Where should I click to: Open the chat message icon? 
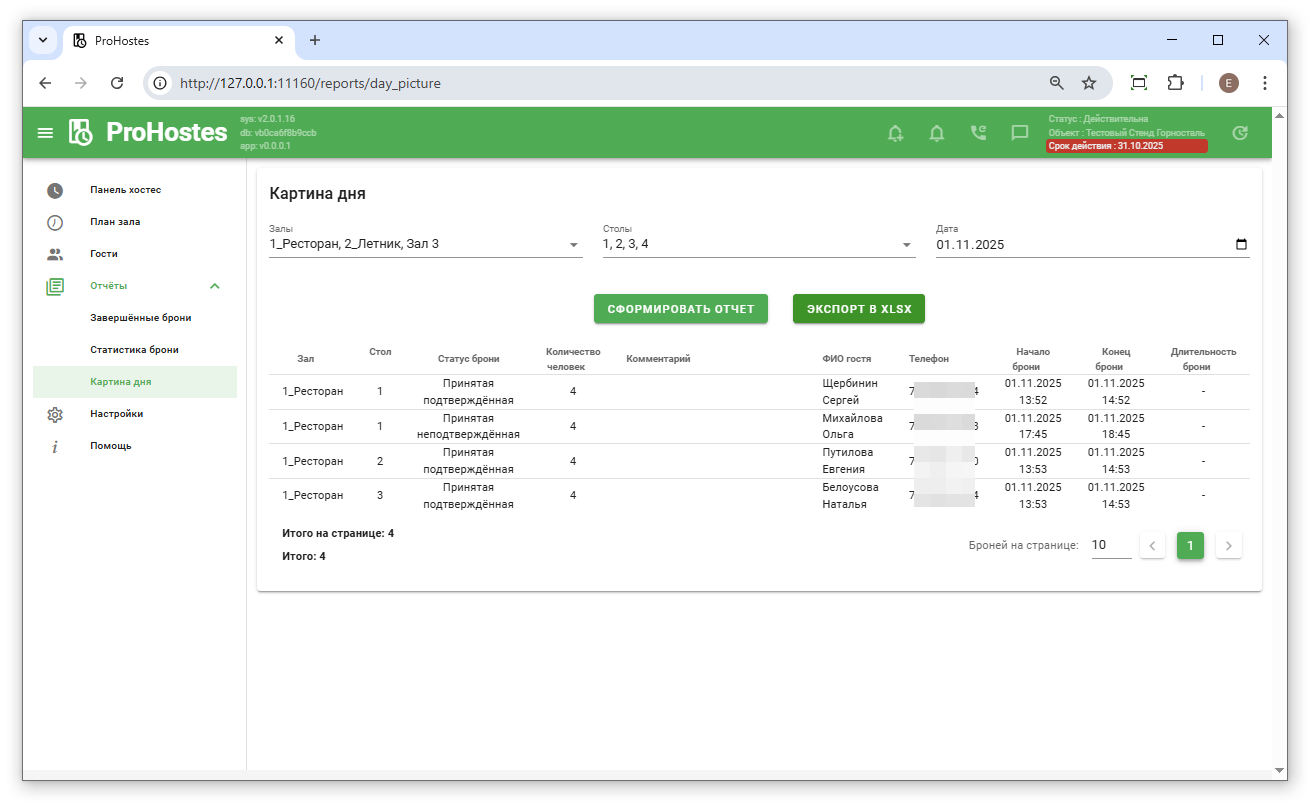point(1019,133)
